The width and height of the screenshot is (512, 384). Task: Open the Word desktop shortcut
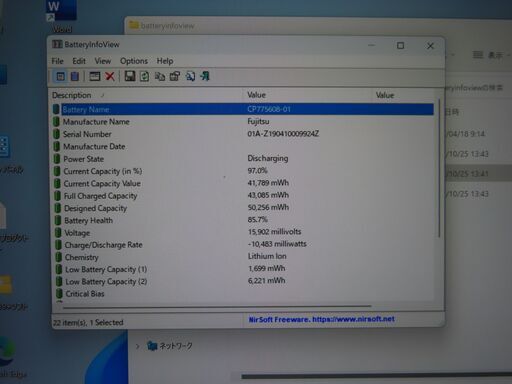click(x=61, y=17)
